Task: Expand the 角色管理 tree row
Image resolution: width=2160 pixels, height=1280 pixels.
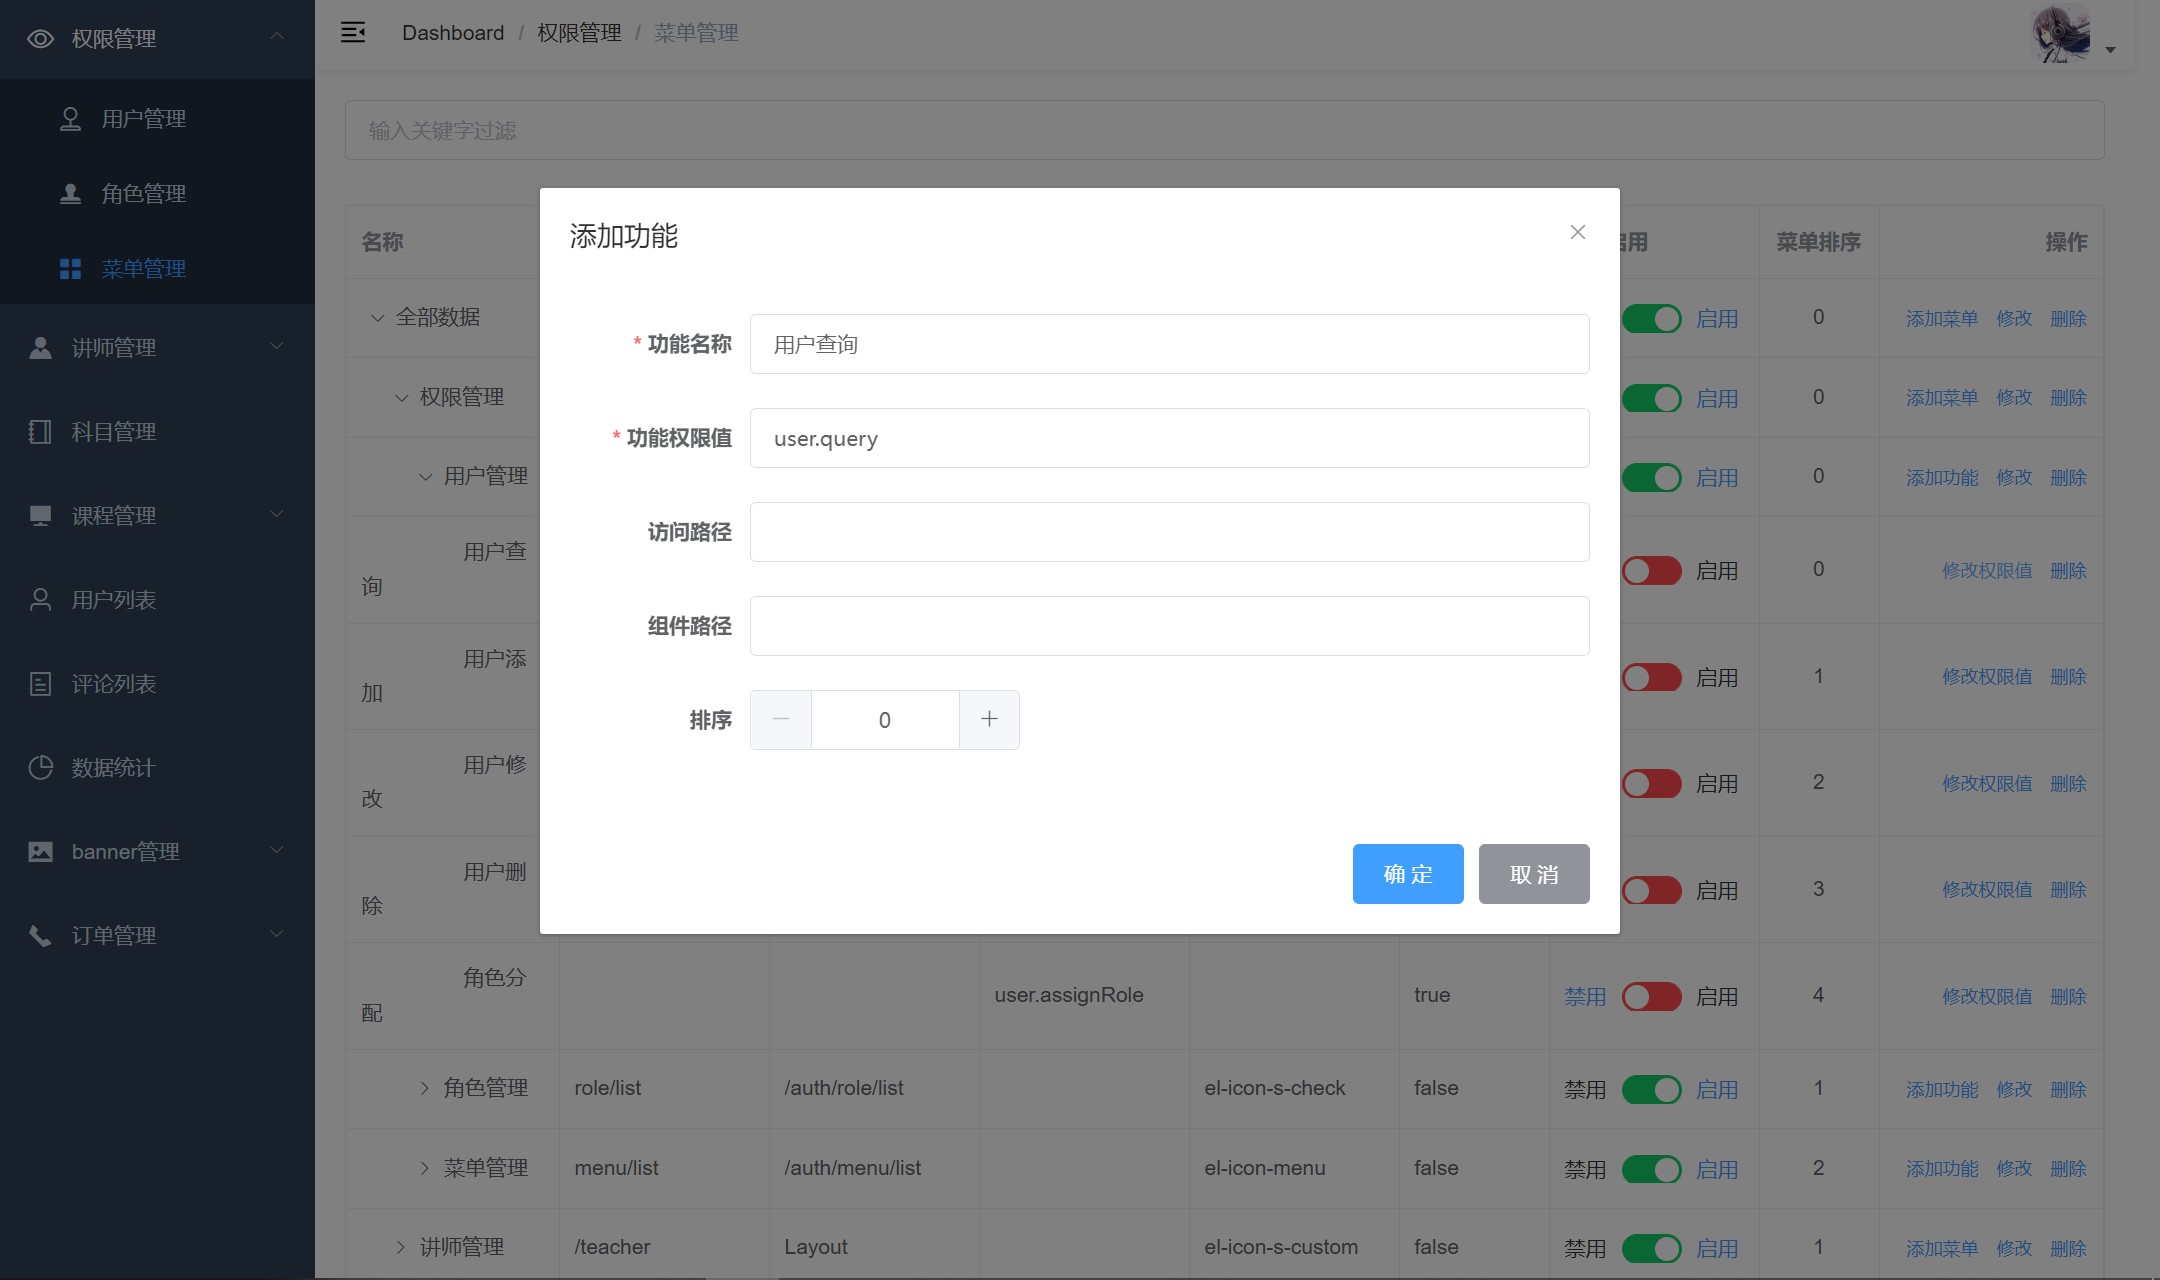Action: 425,1088
